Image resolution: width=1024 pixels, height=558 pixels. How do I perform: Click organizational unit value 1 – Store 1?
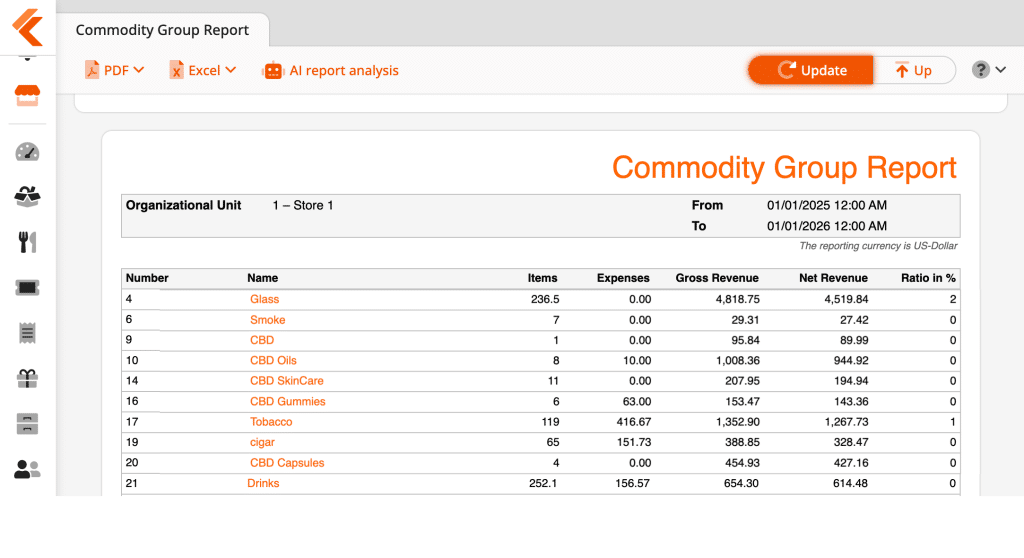point(303,205)
